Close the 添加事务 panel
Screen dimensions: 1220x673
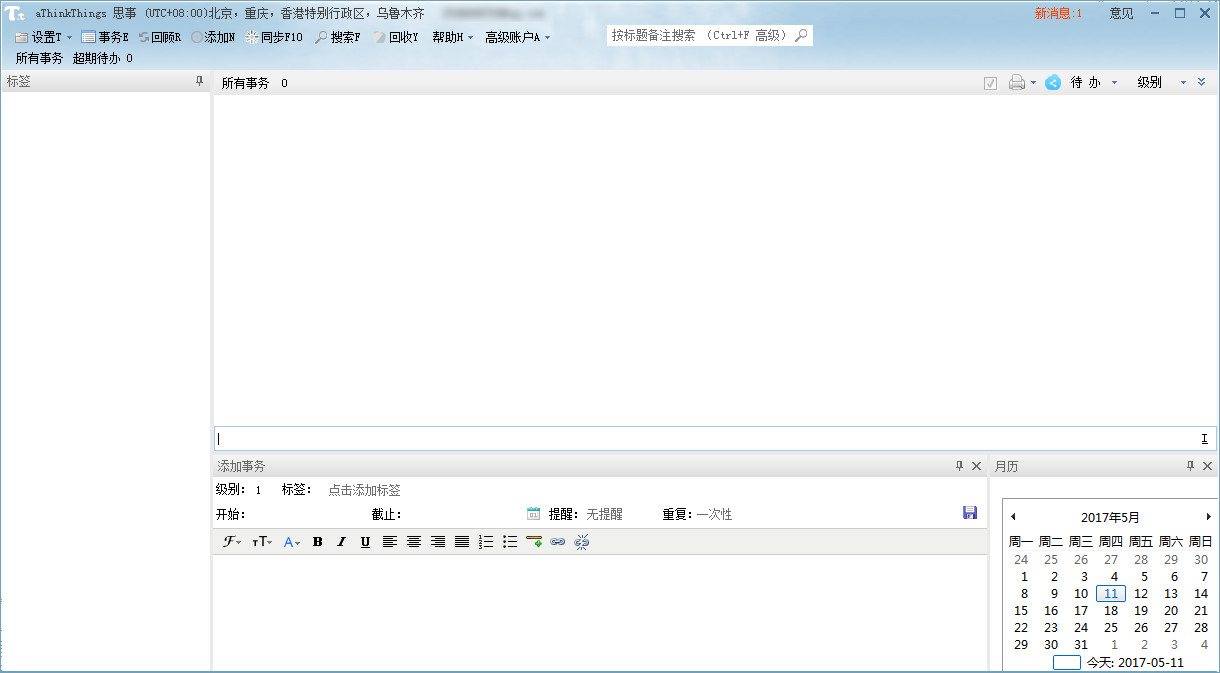tap(977, 466)
